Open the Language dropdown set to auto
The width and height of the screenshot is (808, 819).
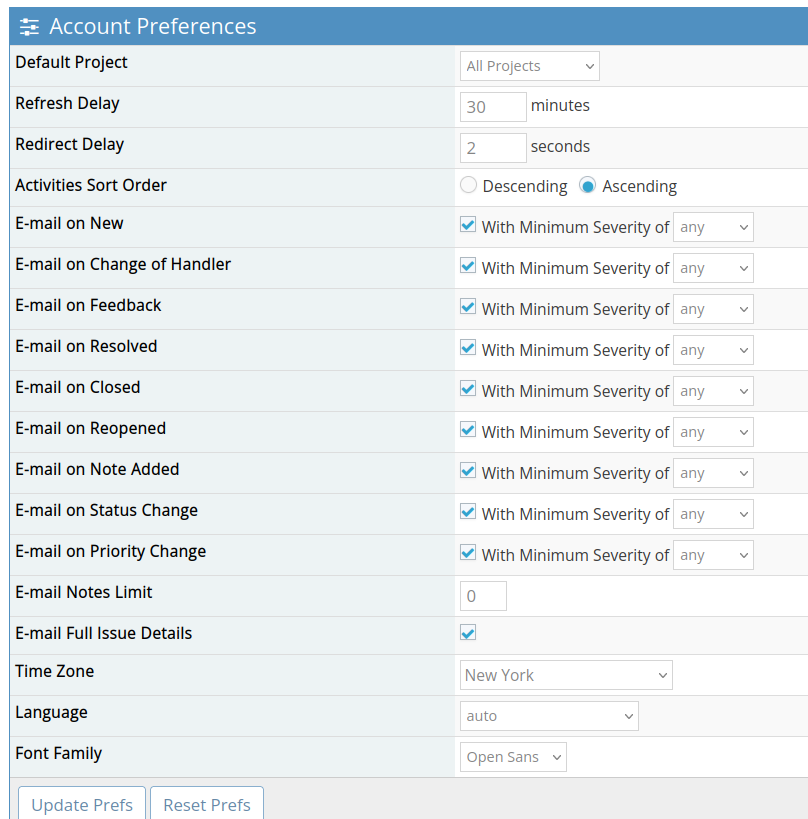click(548, 716)
